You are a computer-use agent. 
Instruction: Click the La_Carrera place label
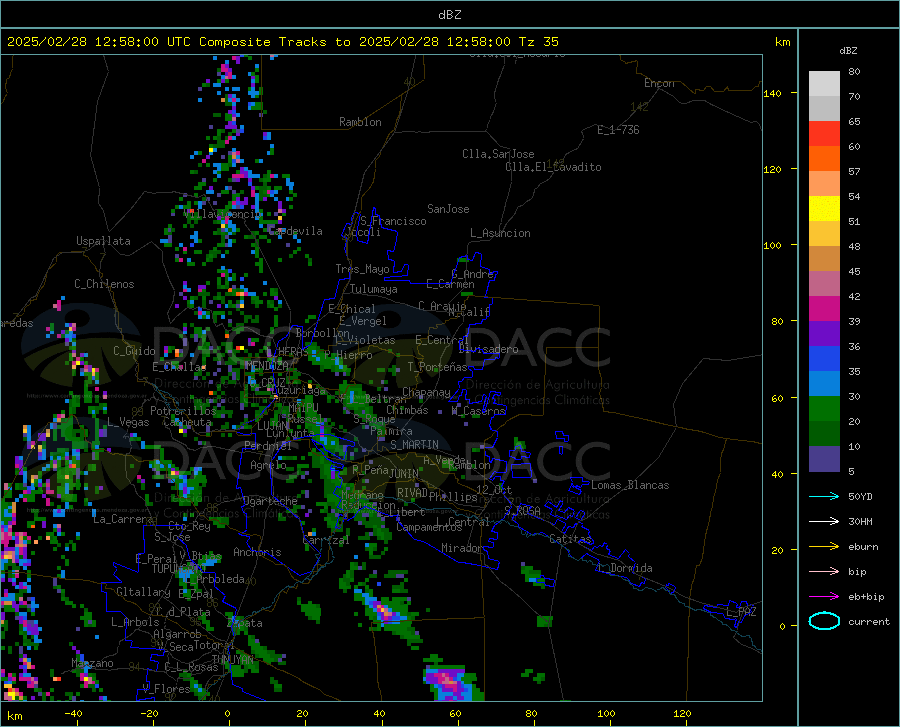[x=123, y=519]
